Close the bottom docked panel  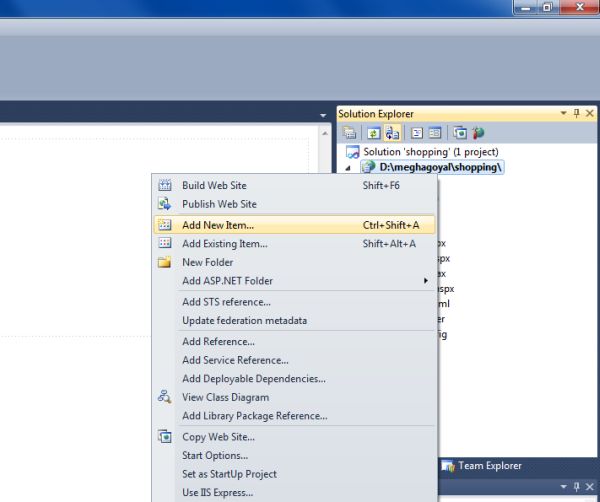pos(590,487)
